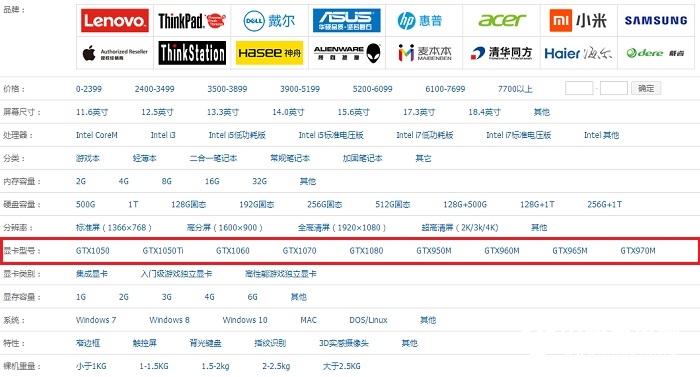700x377 pixels.
Task: Select 超高清屏 (2K/3k/4K) resolution
Action: pos(460,227)
